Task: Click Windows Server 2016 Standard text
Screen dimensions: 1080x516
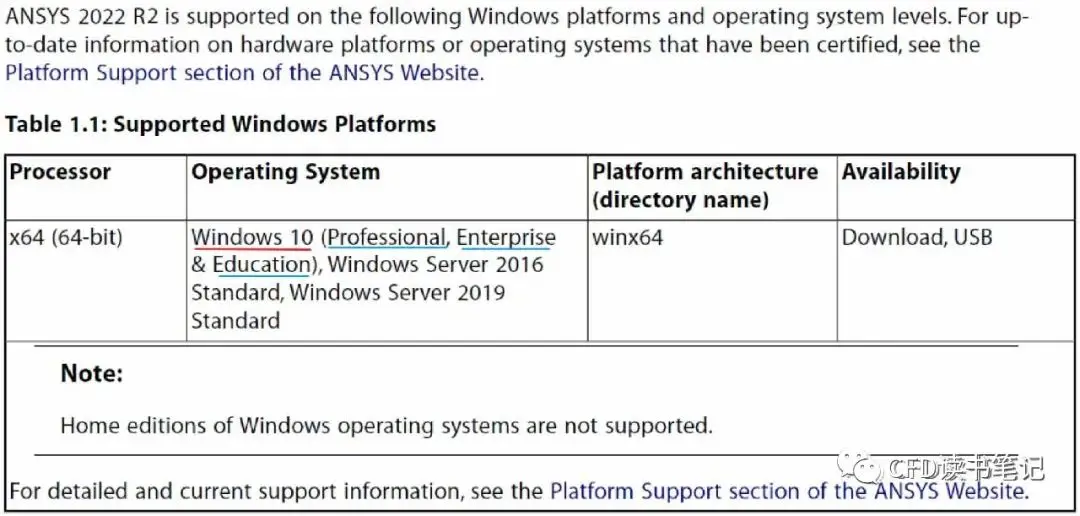Action: [x=366, y=278]
